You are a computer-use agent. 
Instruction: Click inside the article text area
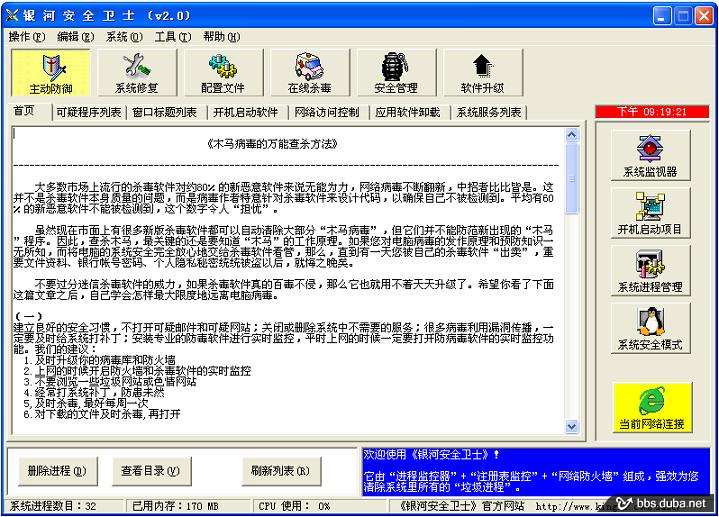point(289,280)
